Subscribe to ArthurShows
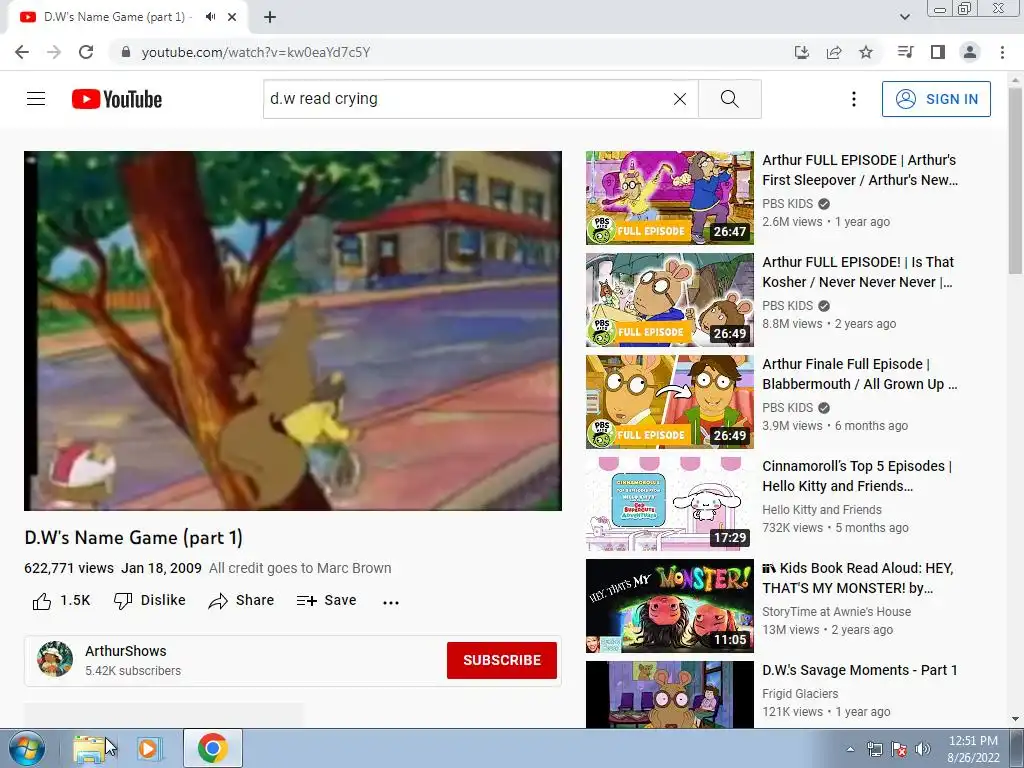The height and width of the screenshot is (768, 1024). coord(502,660)
